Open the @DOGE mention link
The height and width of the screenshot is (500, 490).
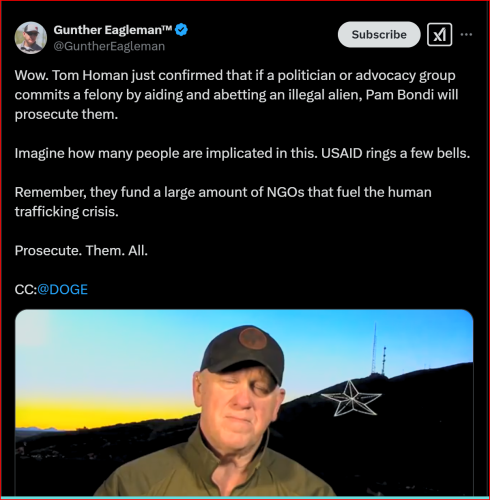point(62,289)
